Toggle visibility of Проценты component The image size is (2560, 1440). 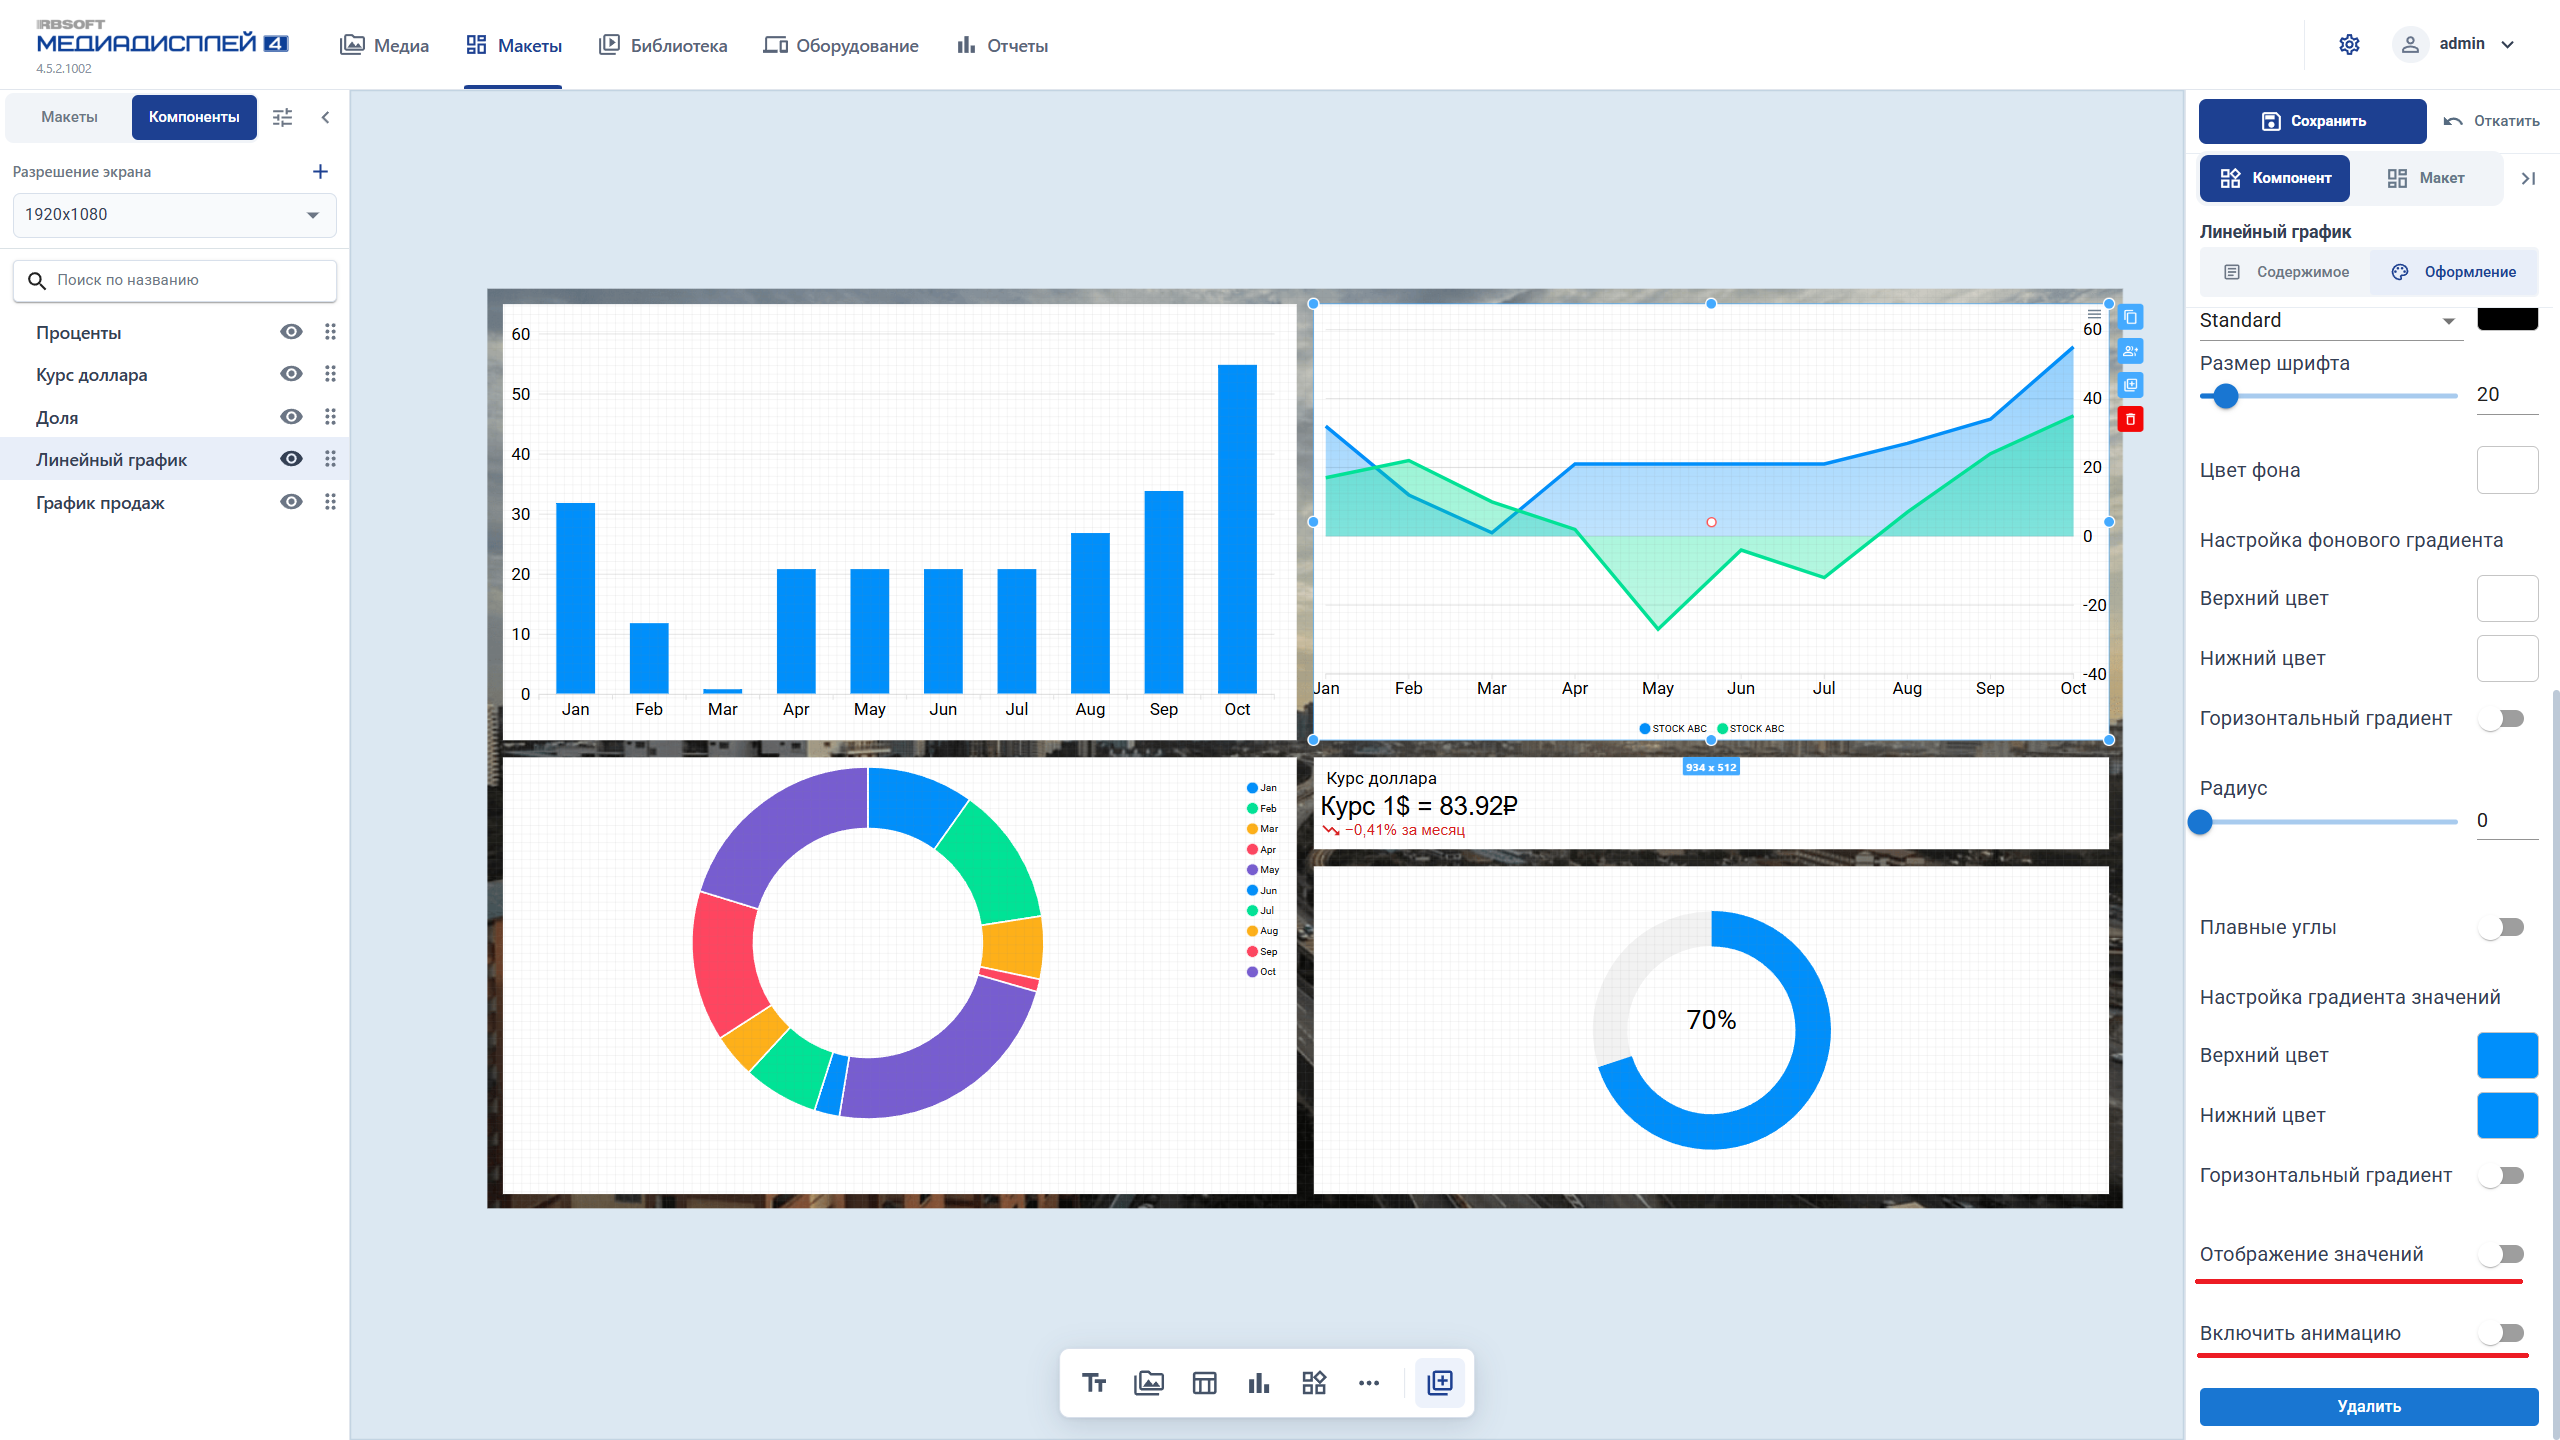point(291,332)
